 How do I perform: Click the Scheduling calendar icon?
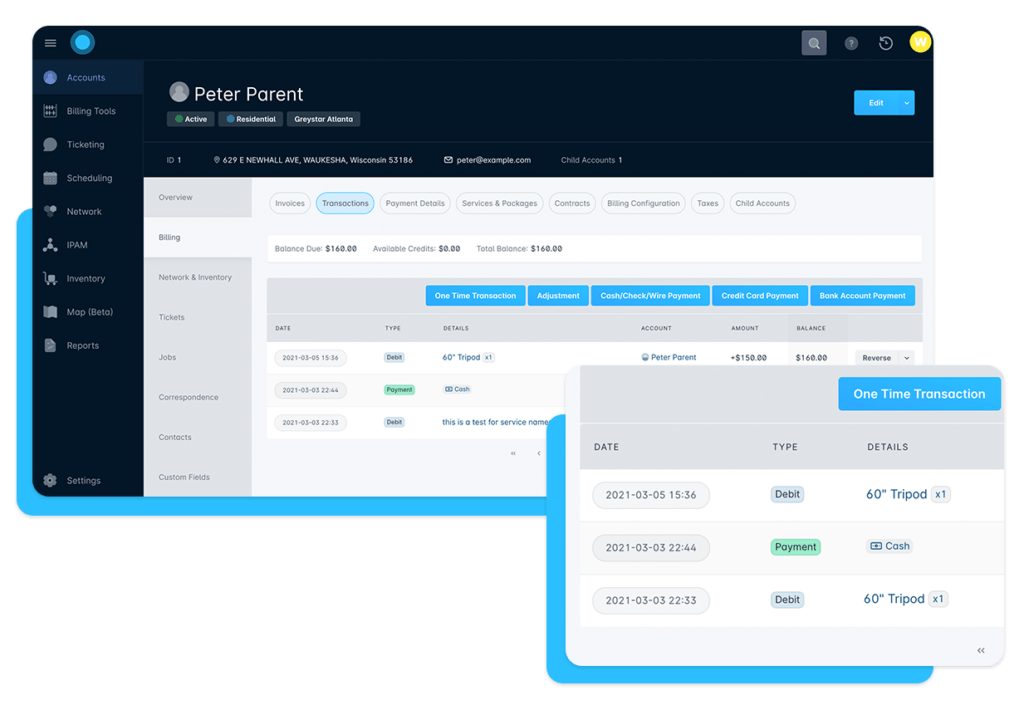(50, 178)
